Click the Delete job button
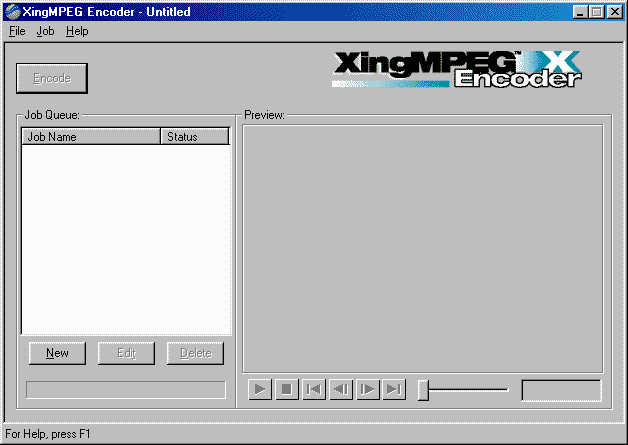628x445 pixels. click(x=195, y=353)
